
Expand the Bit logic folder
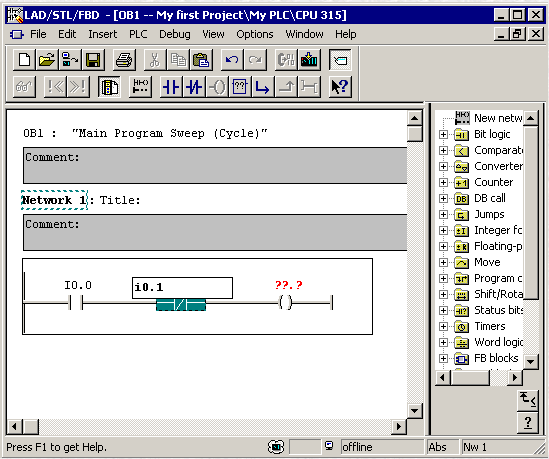(x=443, y=134)
